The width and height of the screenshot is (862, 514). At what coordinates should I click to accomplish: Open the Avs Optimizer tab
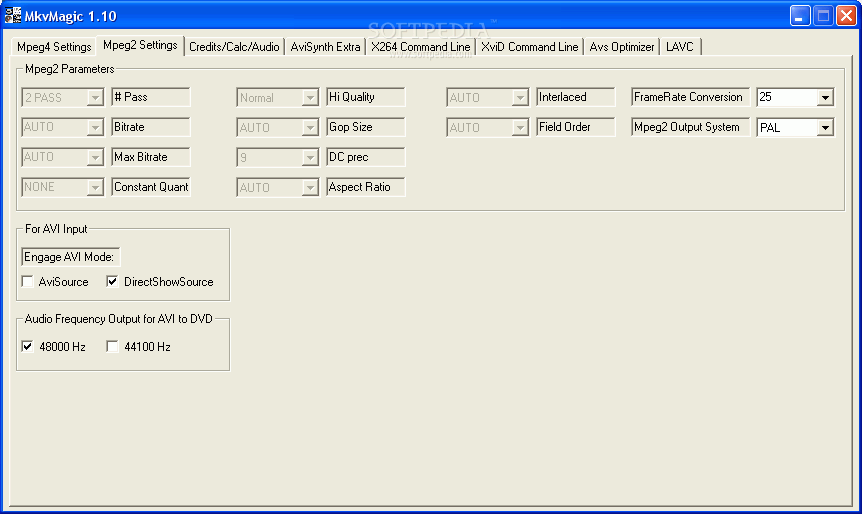(622, 47)
